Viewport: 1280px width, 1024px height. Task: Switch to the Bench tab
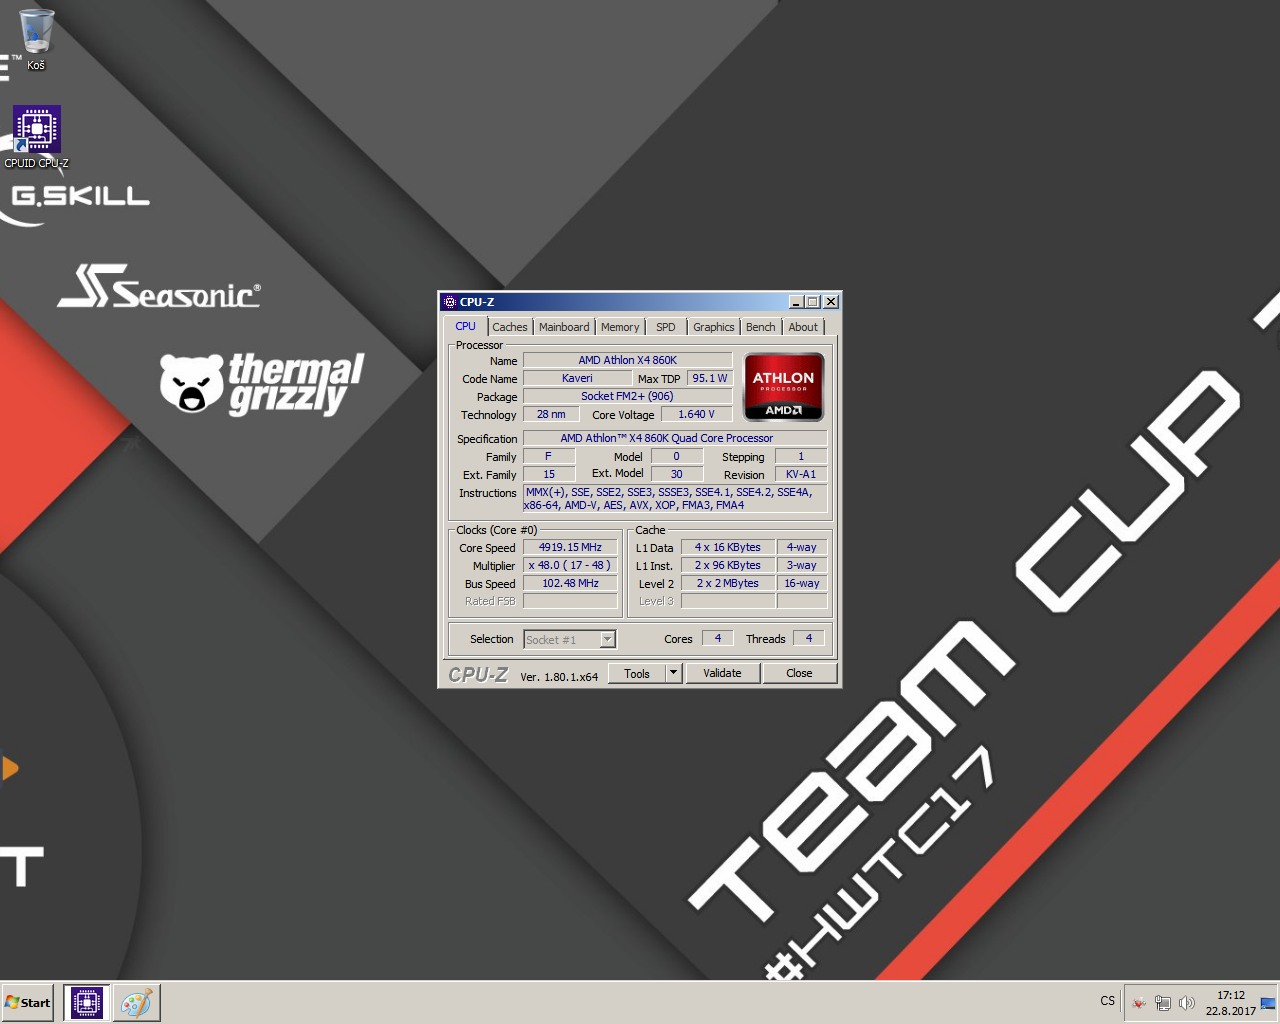(761, 327)
